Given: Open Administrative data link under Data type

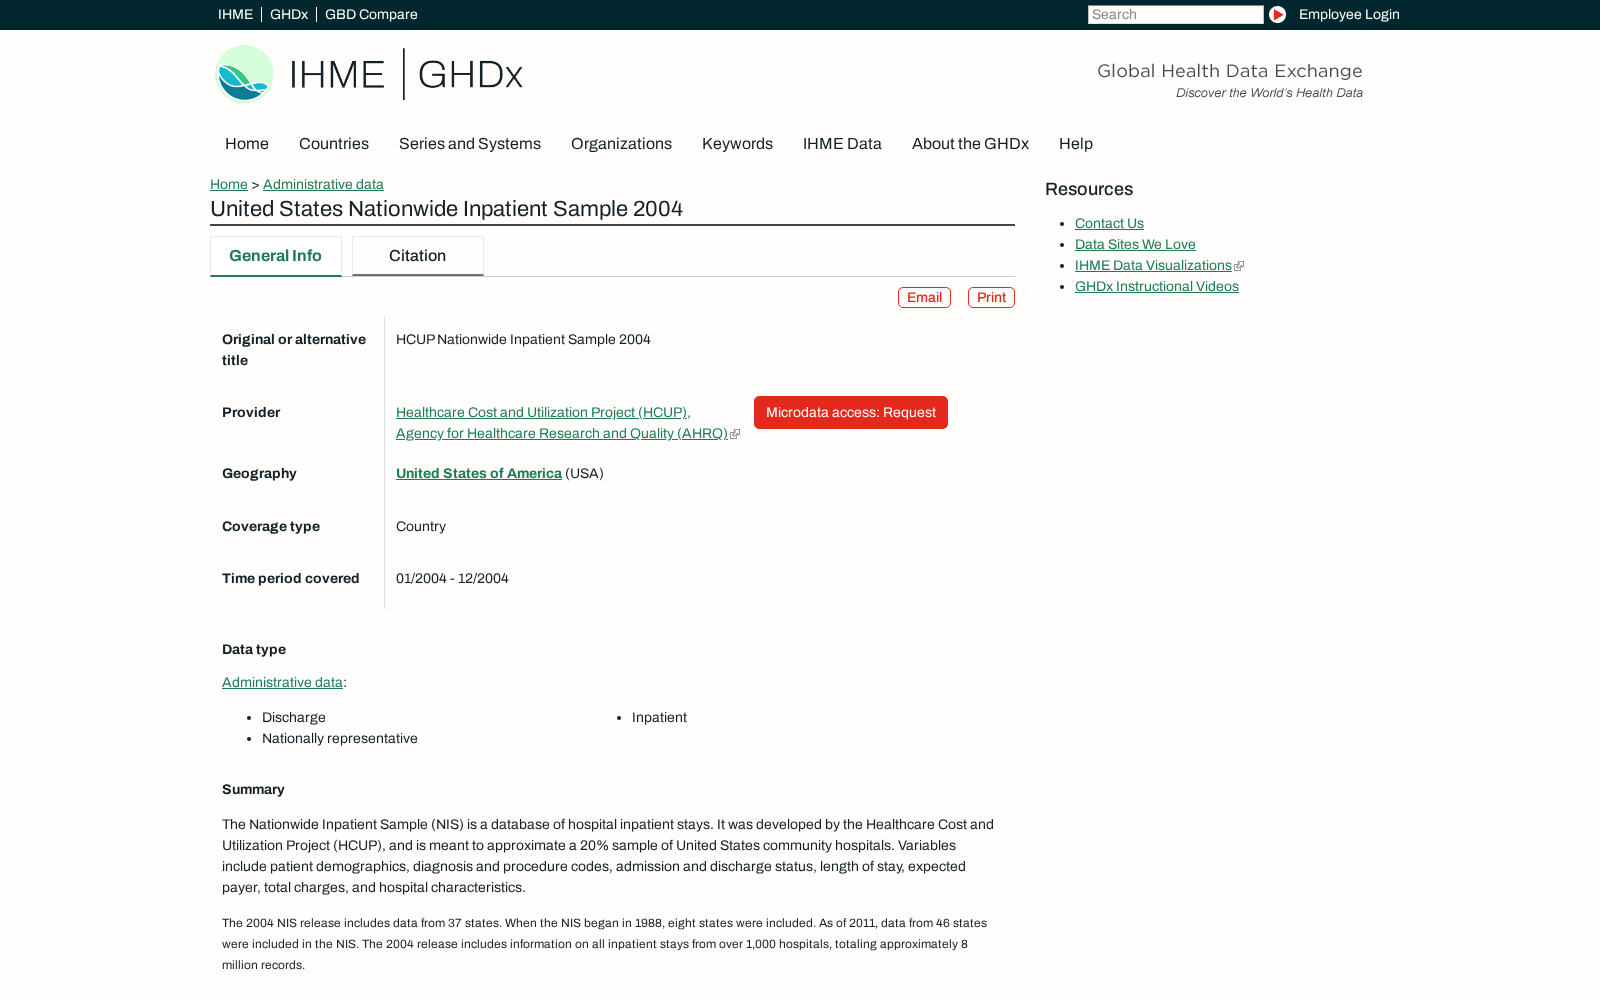Looking at the screenshot, I should pos(282,682).
